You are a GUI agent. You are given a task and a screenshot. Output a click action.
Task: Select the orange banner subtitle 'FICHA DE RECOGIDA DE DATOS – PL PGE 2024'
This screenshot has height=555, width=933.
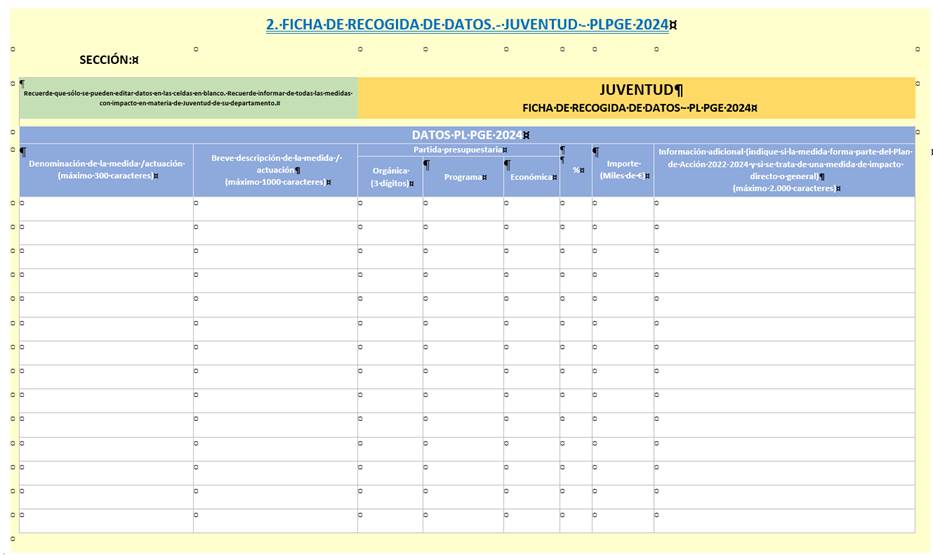point(637,108)
